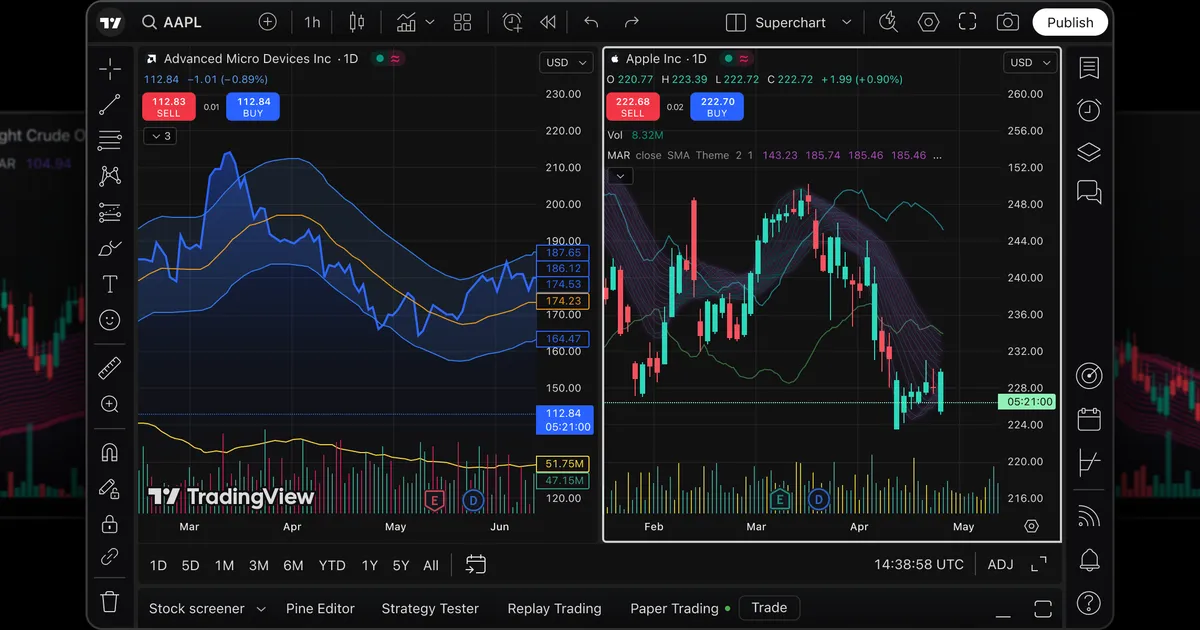Image resolution: width=1200 pixels, height=630 pixels.
Task: Select the brush drawing tool
Action: [110, 248]
